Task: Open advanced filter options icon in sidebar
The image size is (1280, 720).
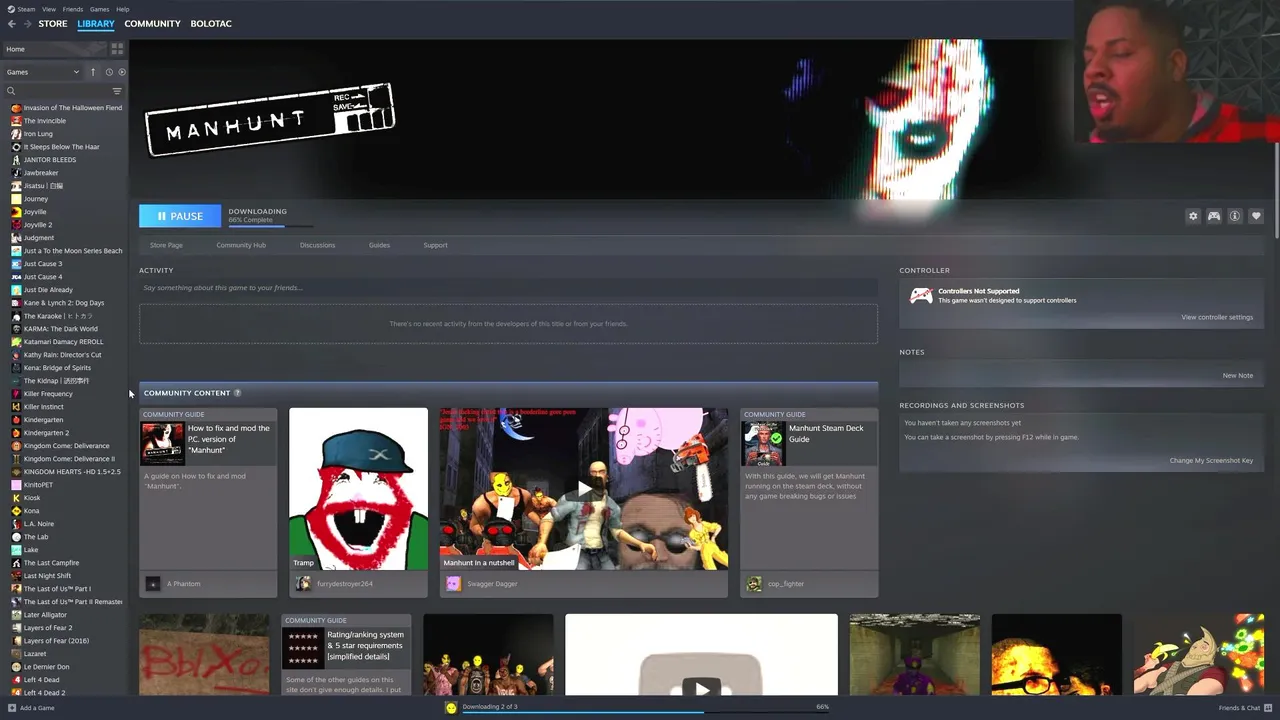Action: click(x=117, y=91)
